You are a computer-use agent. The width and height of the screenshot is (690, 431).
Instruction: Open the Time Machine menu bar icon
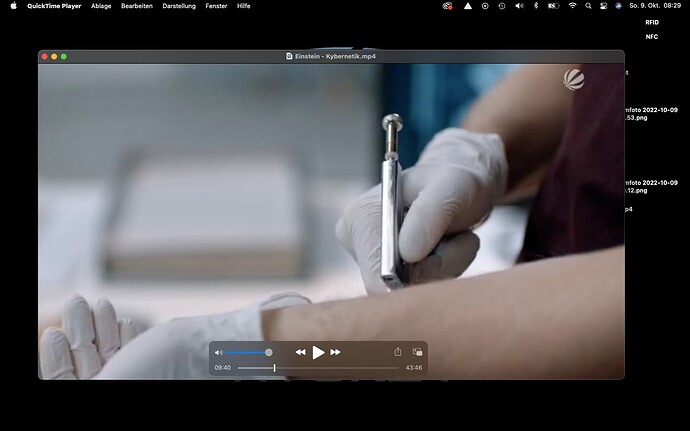point(502,6)
